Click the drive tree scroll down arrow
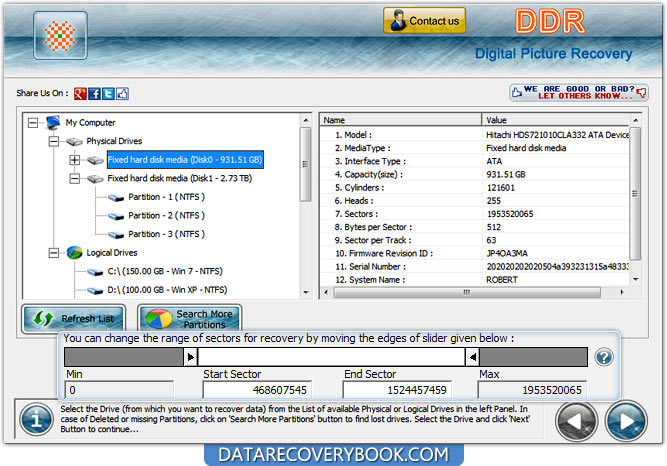This screenshot has width=667, height=466. tap(305, 292)
